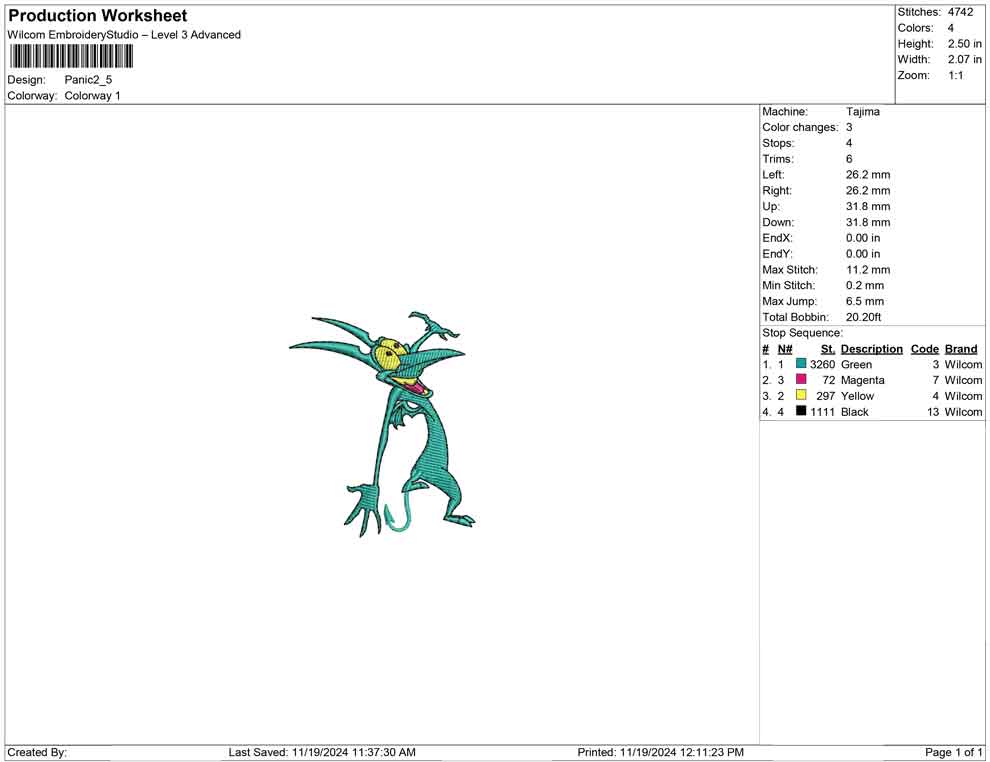
Task: Click the 'Black' description in row 4
Action: point(854,412)
